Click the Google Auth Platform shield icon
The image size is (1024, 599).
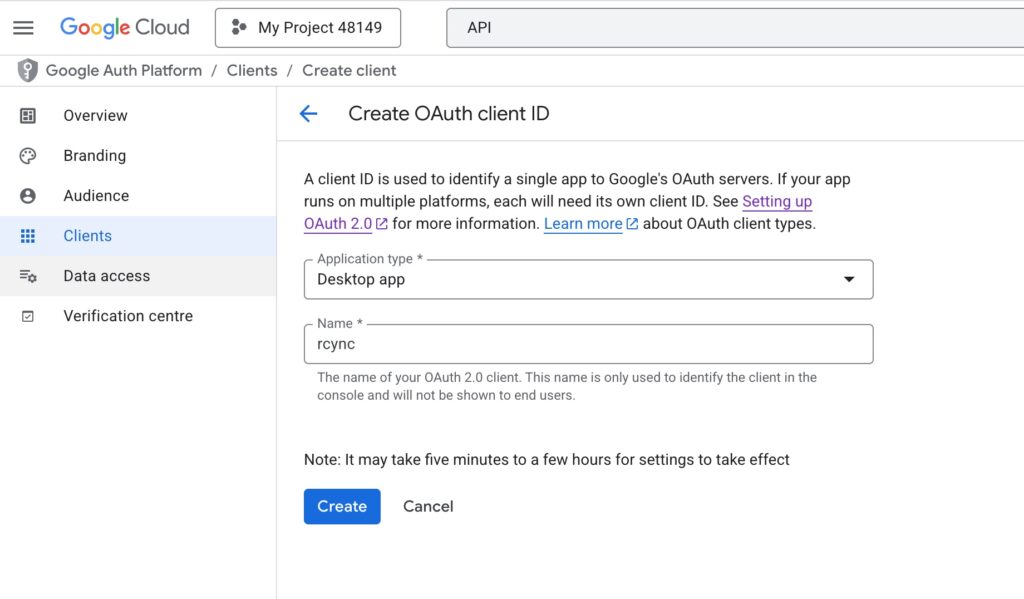point(27,71)
